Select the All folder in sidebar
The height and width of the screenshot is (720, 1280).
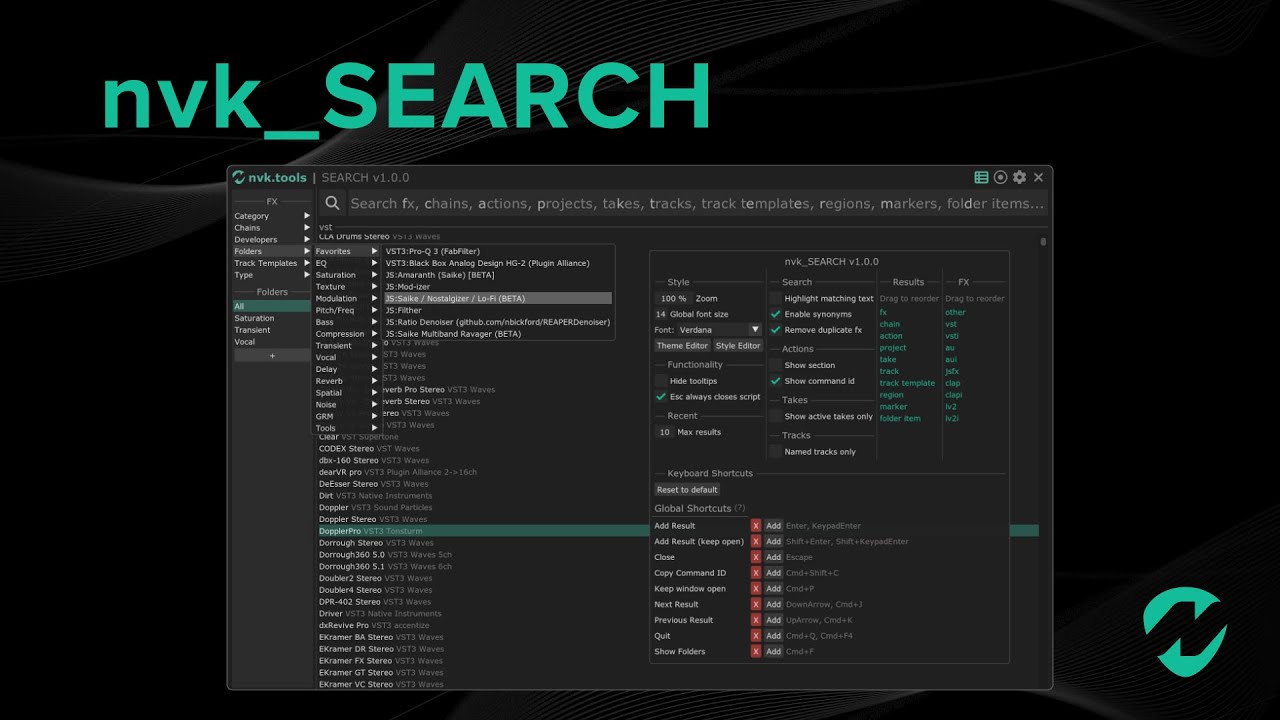pos(272,306)
